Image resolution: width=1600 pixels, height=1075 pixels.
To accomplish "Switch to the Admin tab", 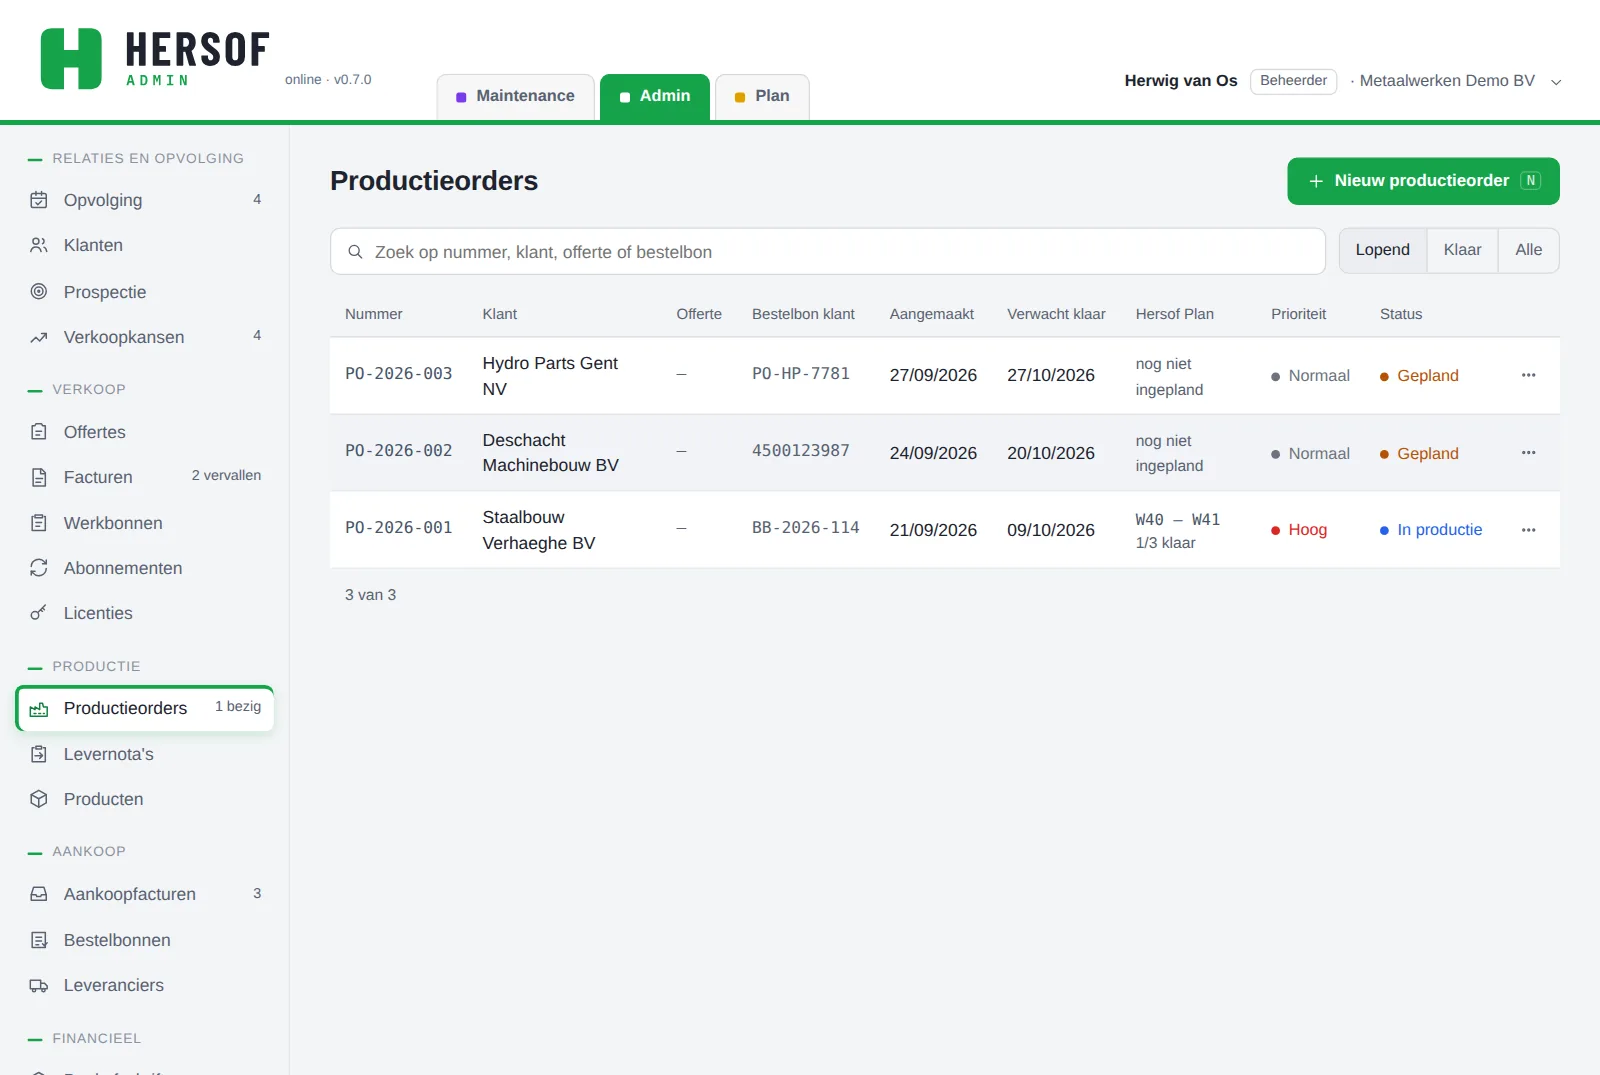I will pyautogui.click(x=655, y=97).
